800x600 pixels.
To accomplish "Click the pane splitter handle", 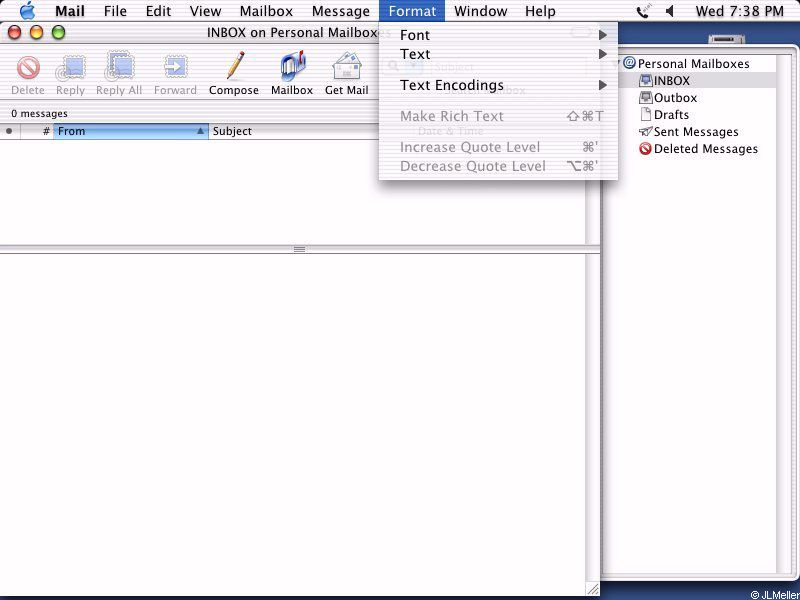I will pos(299,249).
